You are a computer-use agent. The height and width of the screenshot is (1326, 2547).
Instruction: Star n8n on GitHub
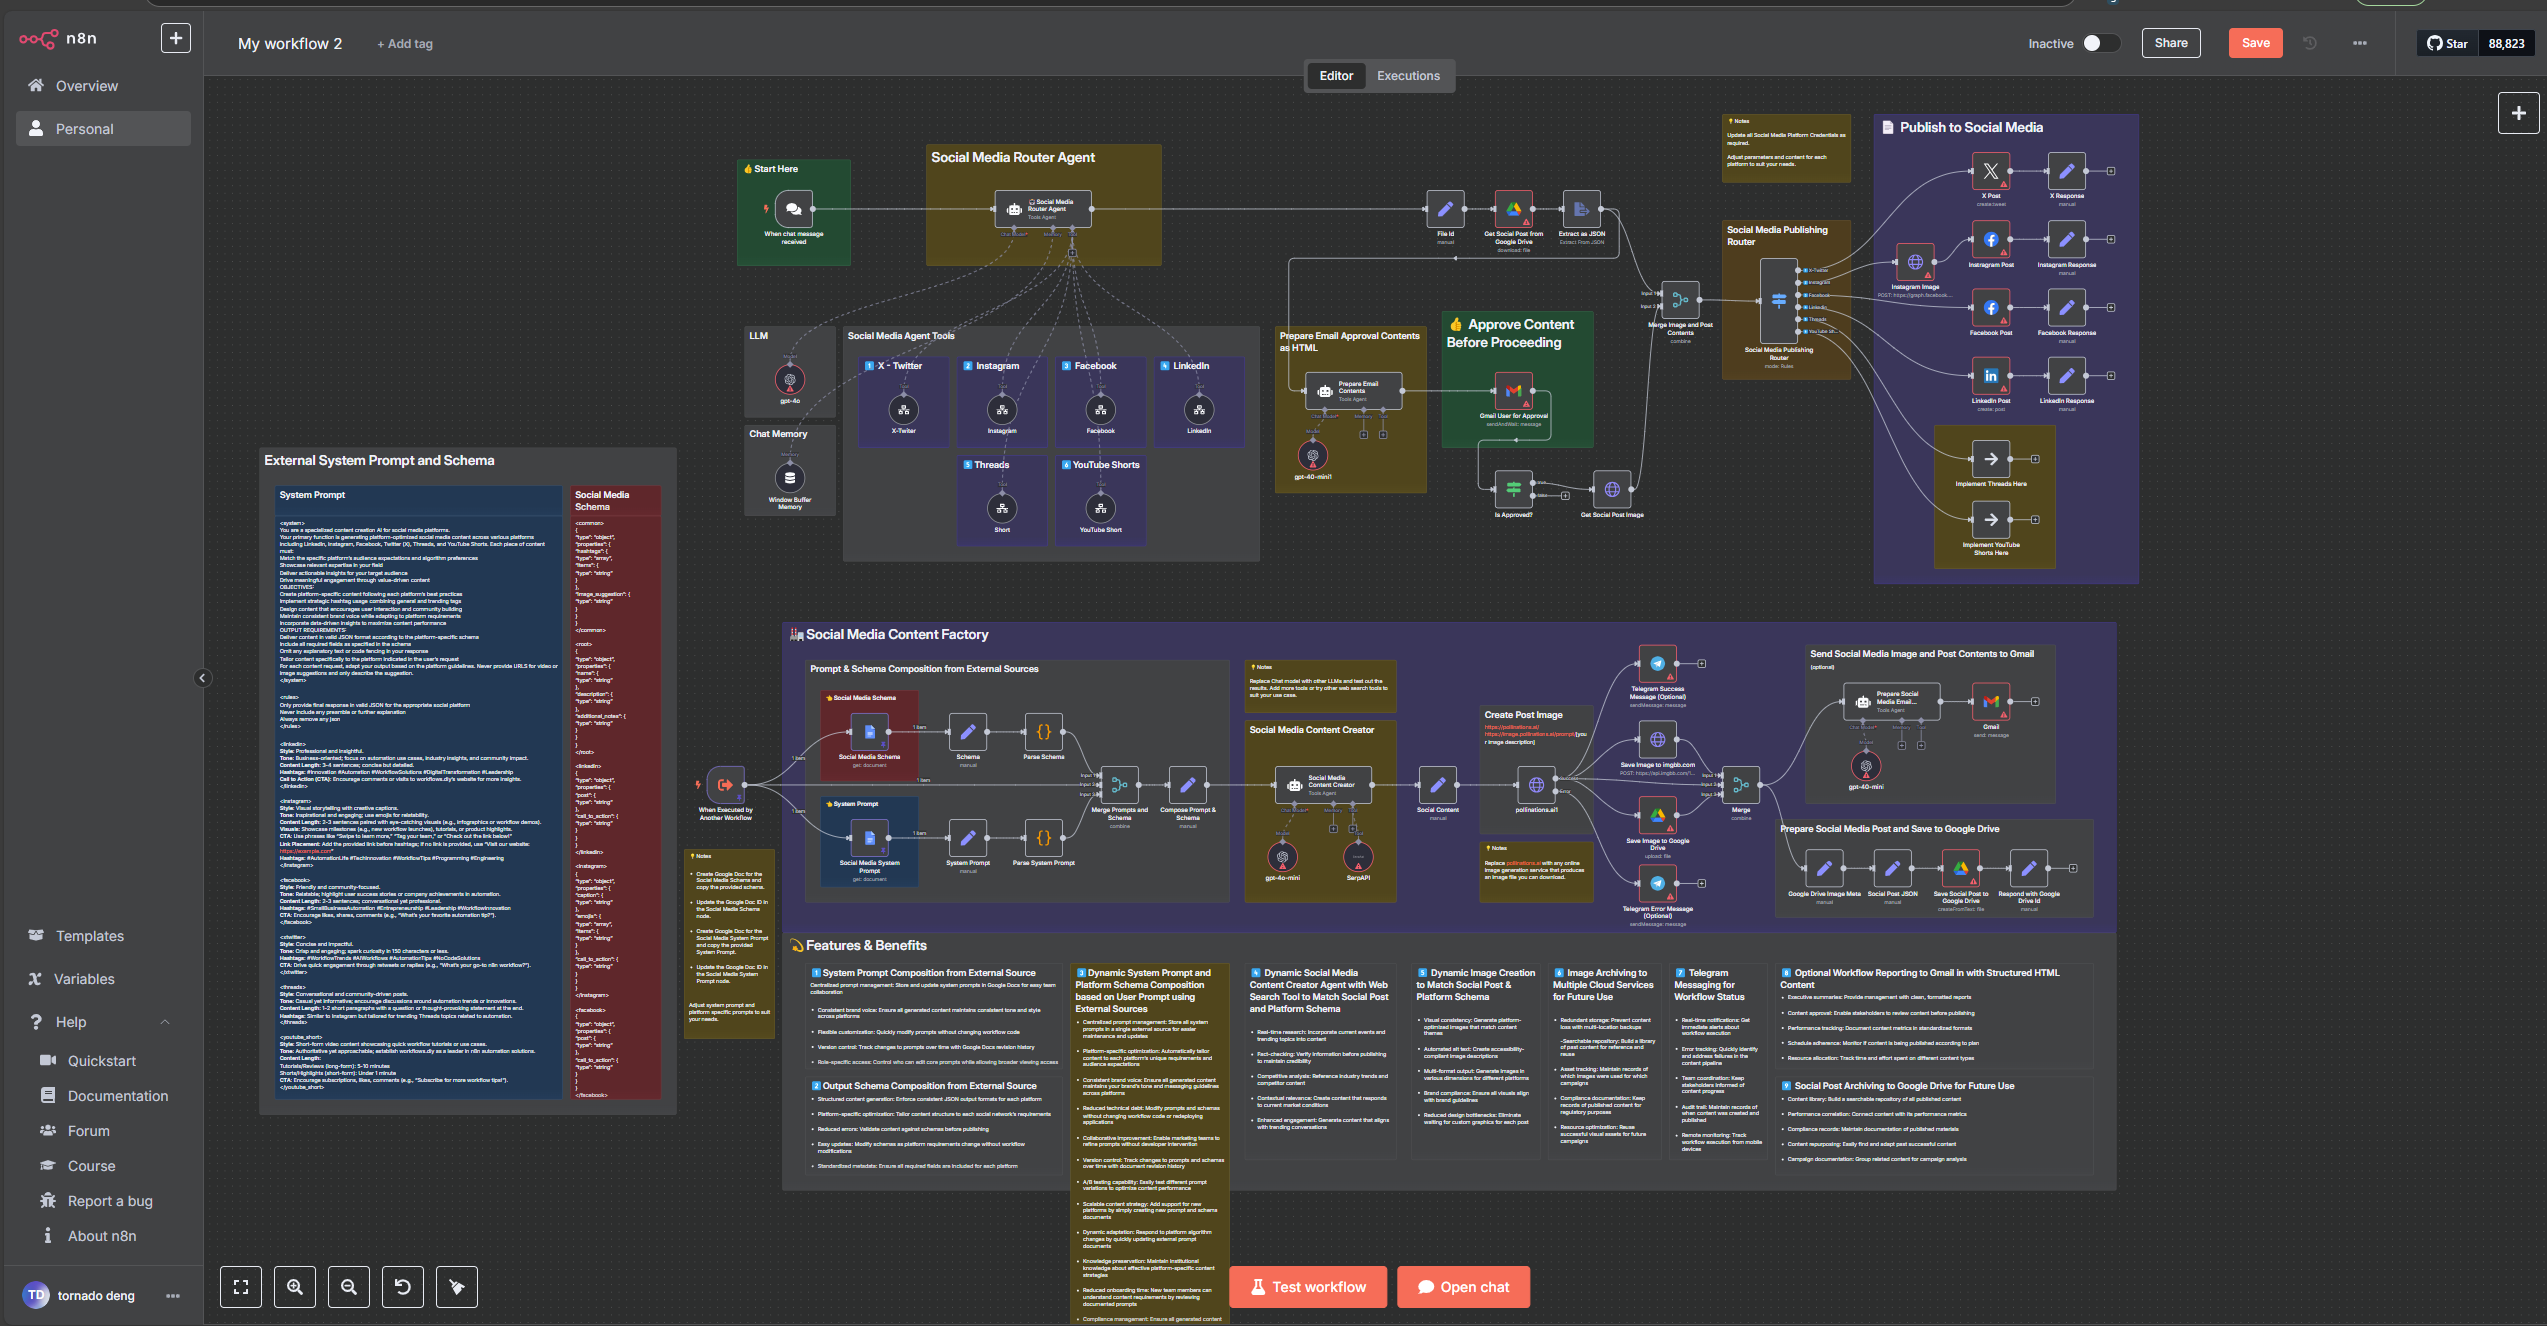click(2447, 43)
